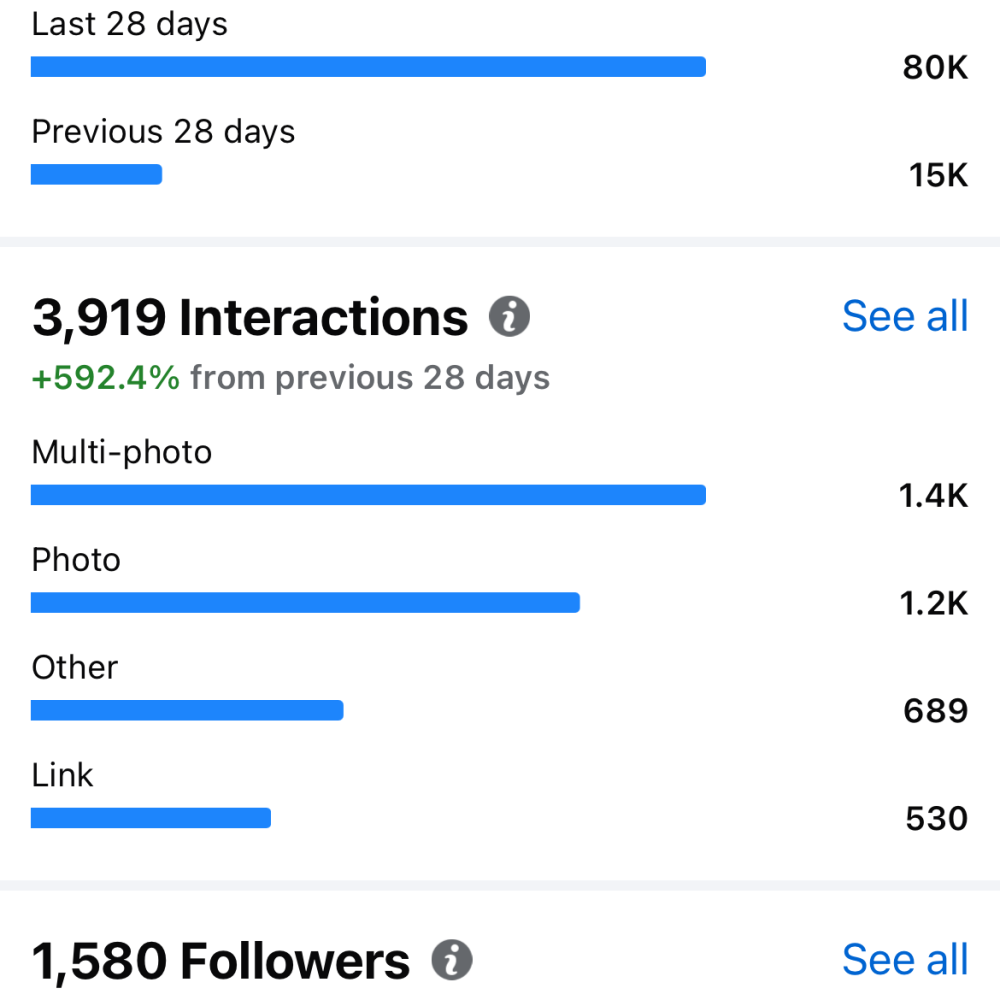Open the Followers info icon
Screen dimensions: 1000x1000
[452, 960]
